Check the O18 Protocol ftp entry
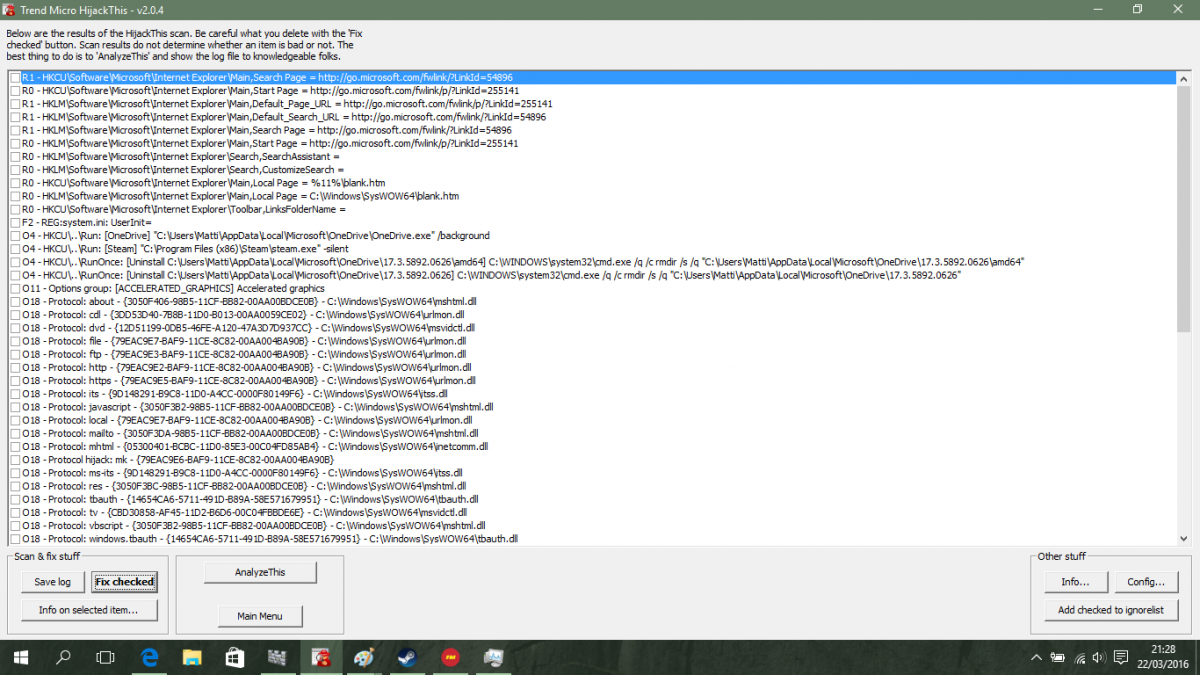Screen dimensions: 1200x675 [14, 354]
